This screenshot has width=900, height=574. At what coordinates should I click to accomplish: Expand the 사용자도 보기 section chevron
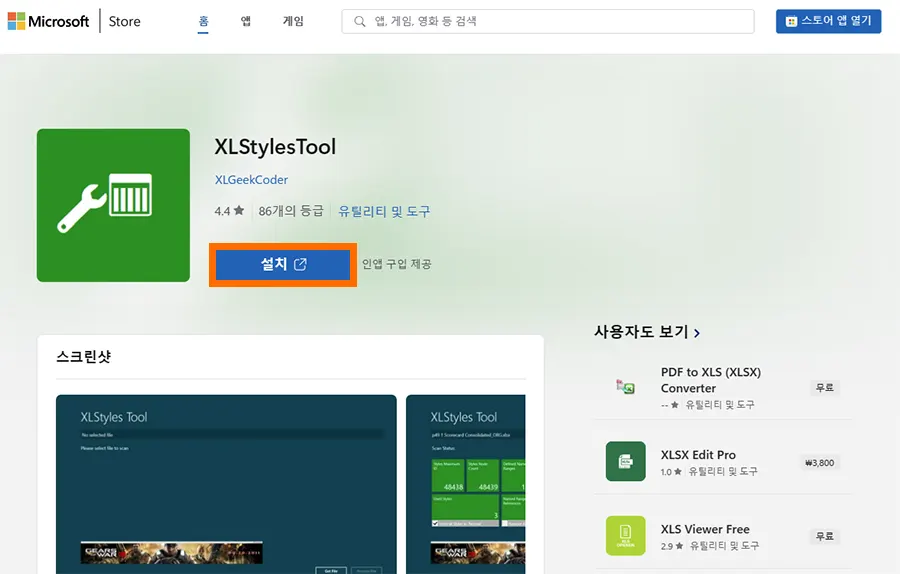point(697,333)
